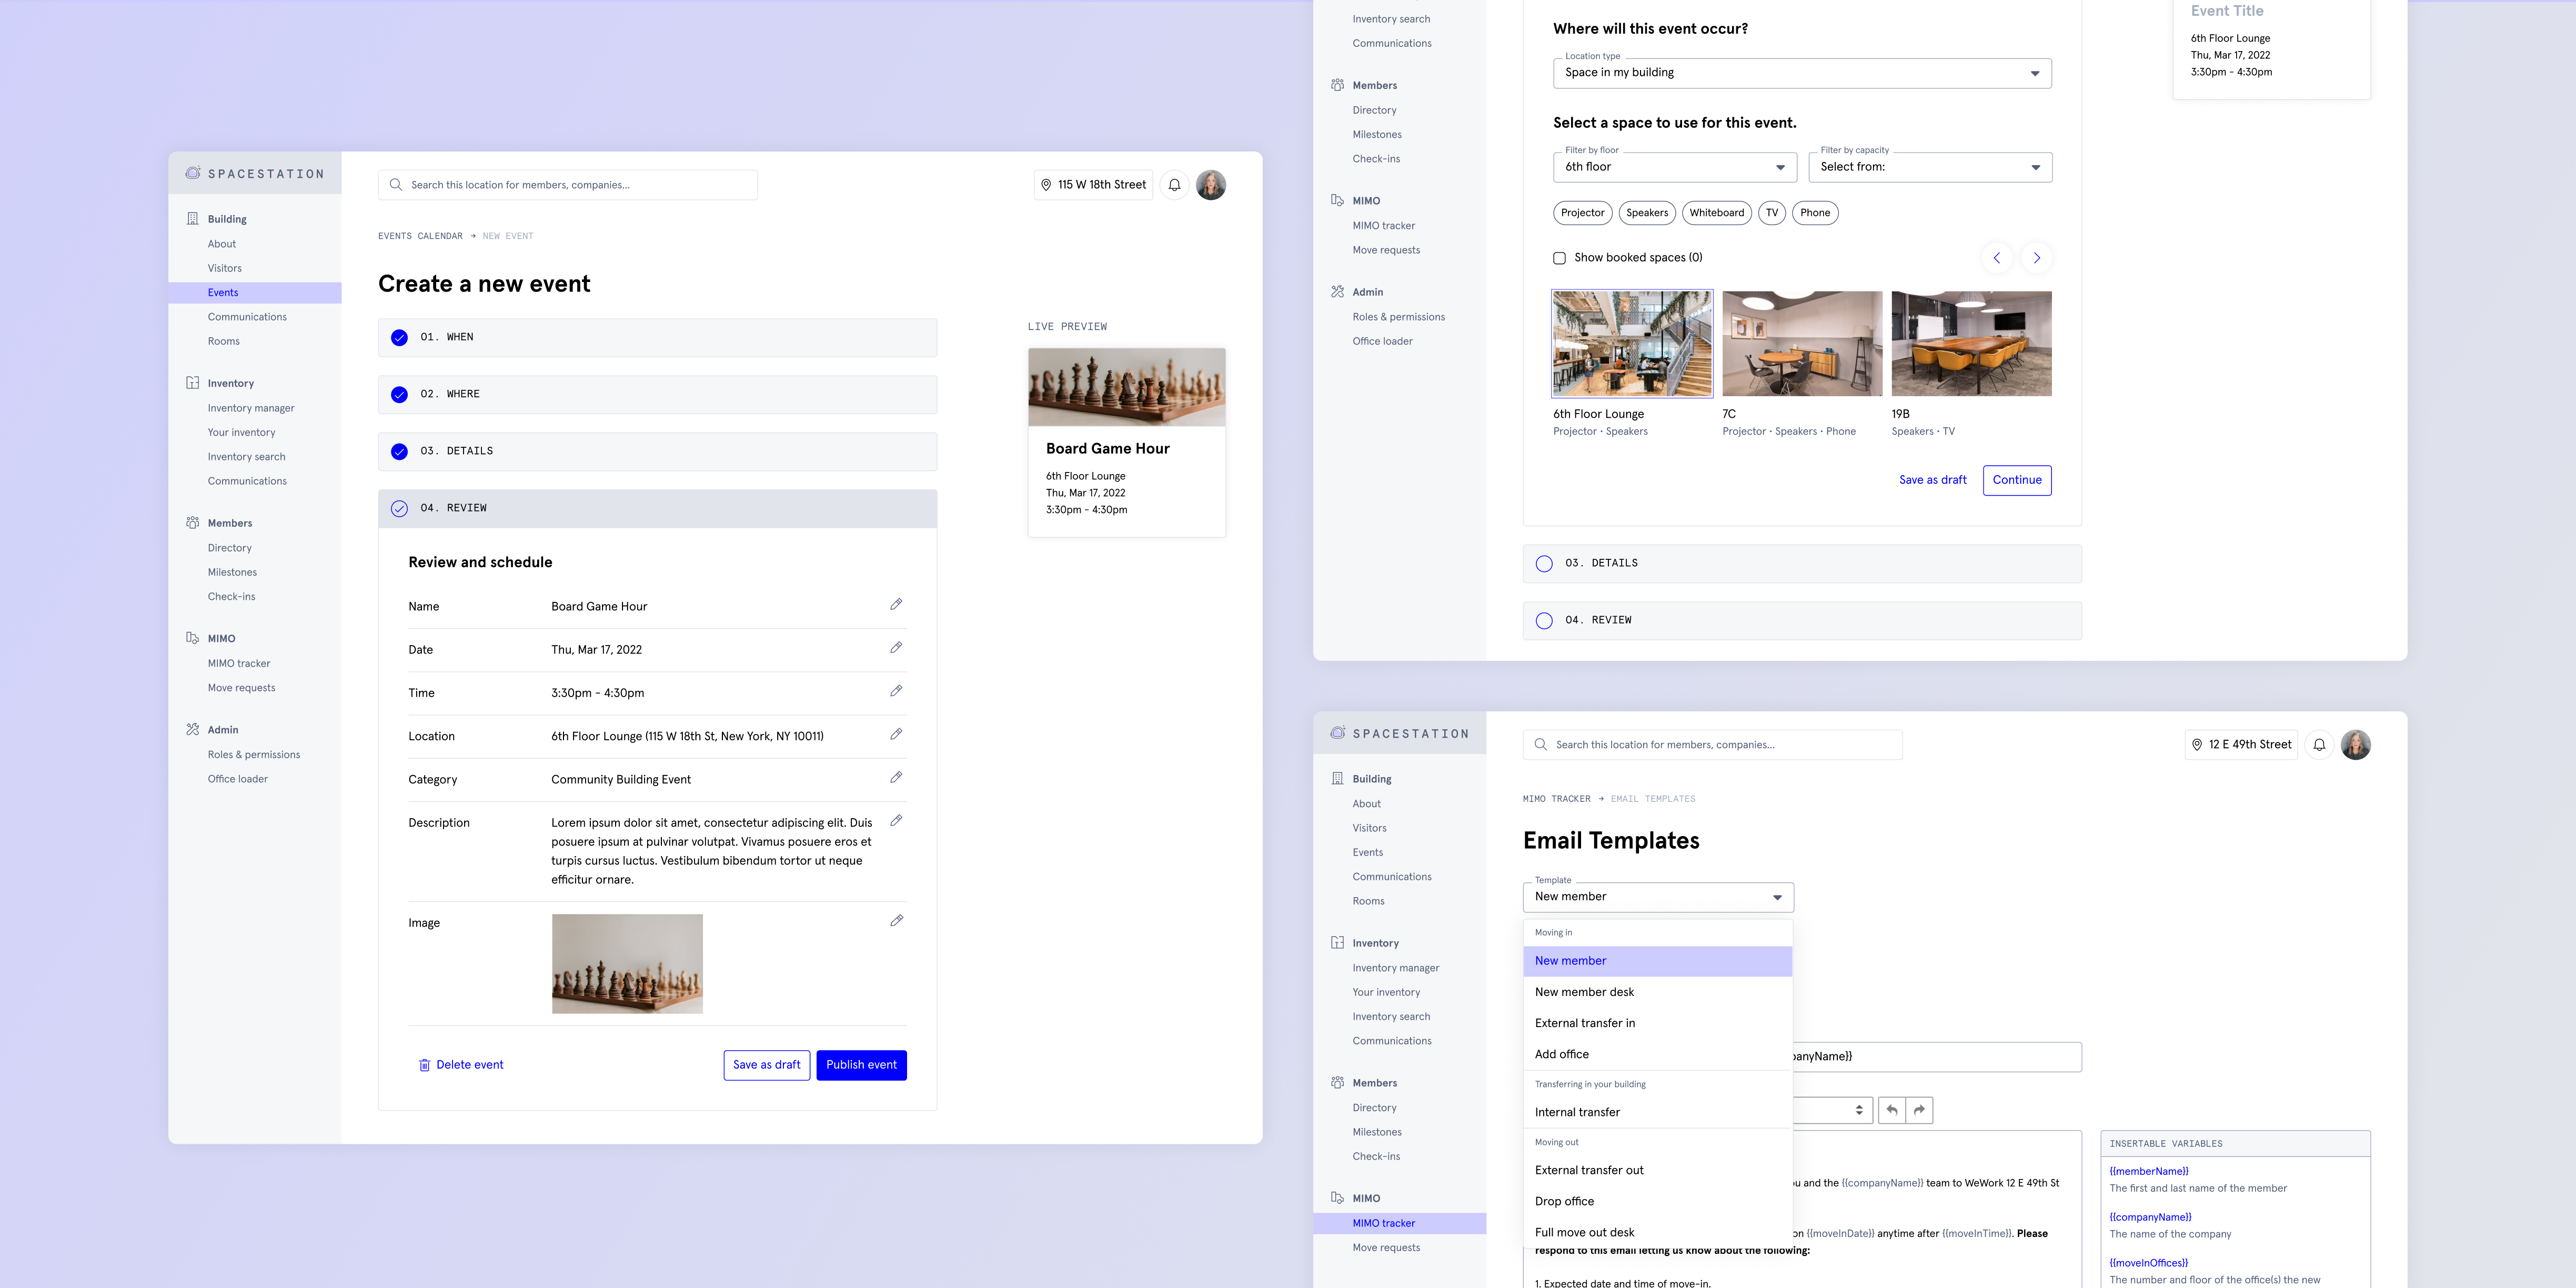2576x1288 pixels.
Task: Open the Filter by floor dropdown
Action: point(1674,167)
